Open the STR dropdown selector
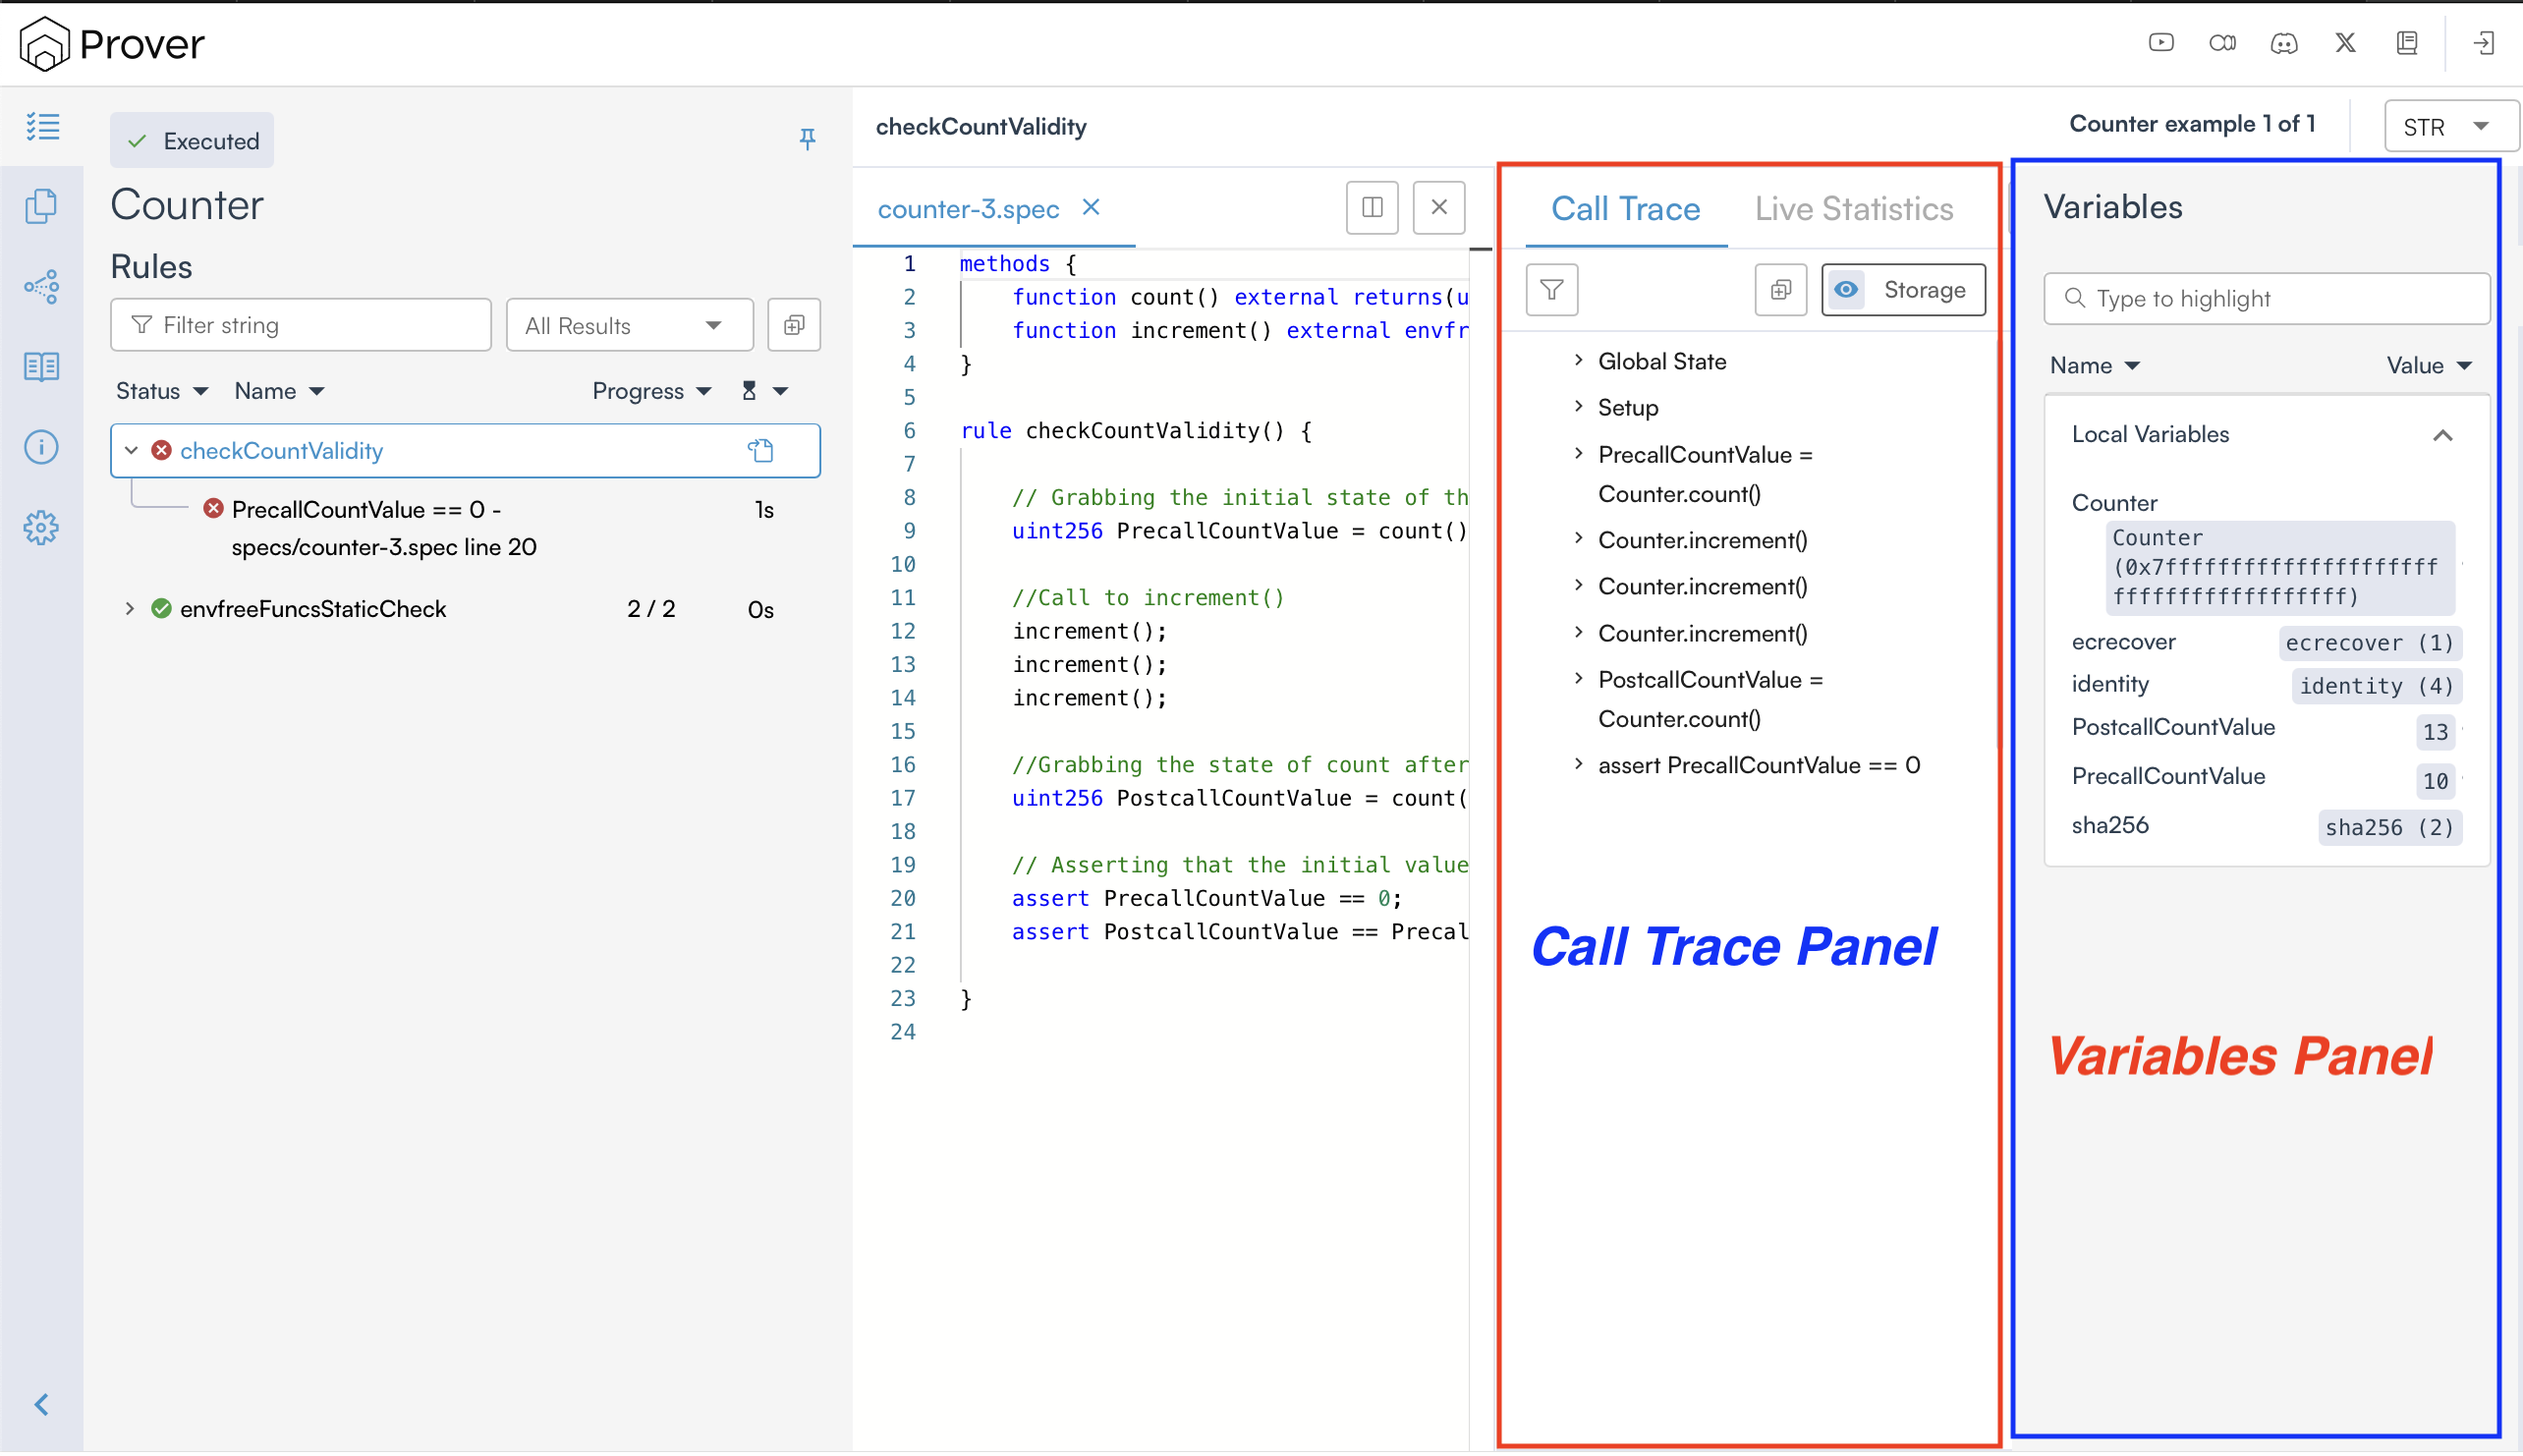This screenshot has height=1456, width=2523. [x=2449, y=127]
